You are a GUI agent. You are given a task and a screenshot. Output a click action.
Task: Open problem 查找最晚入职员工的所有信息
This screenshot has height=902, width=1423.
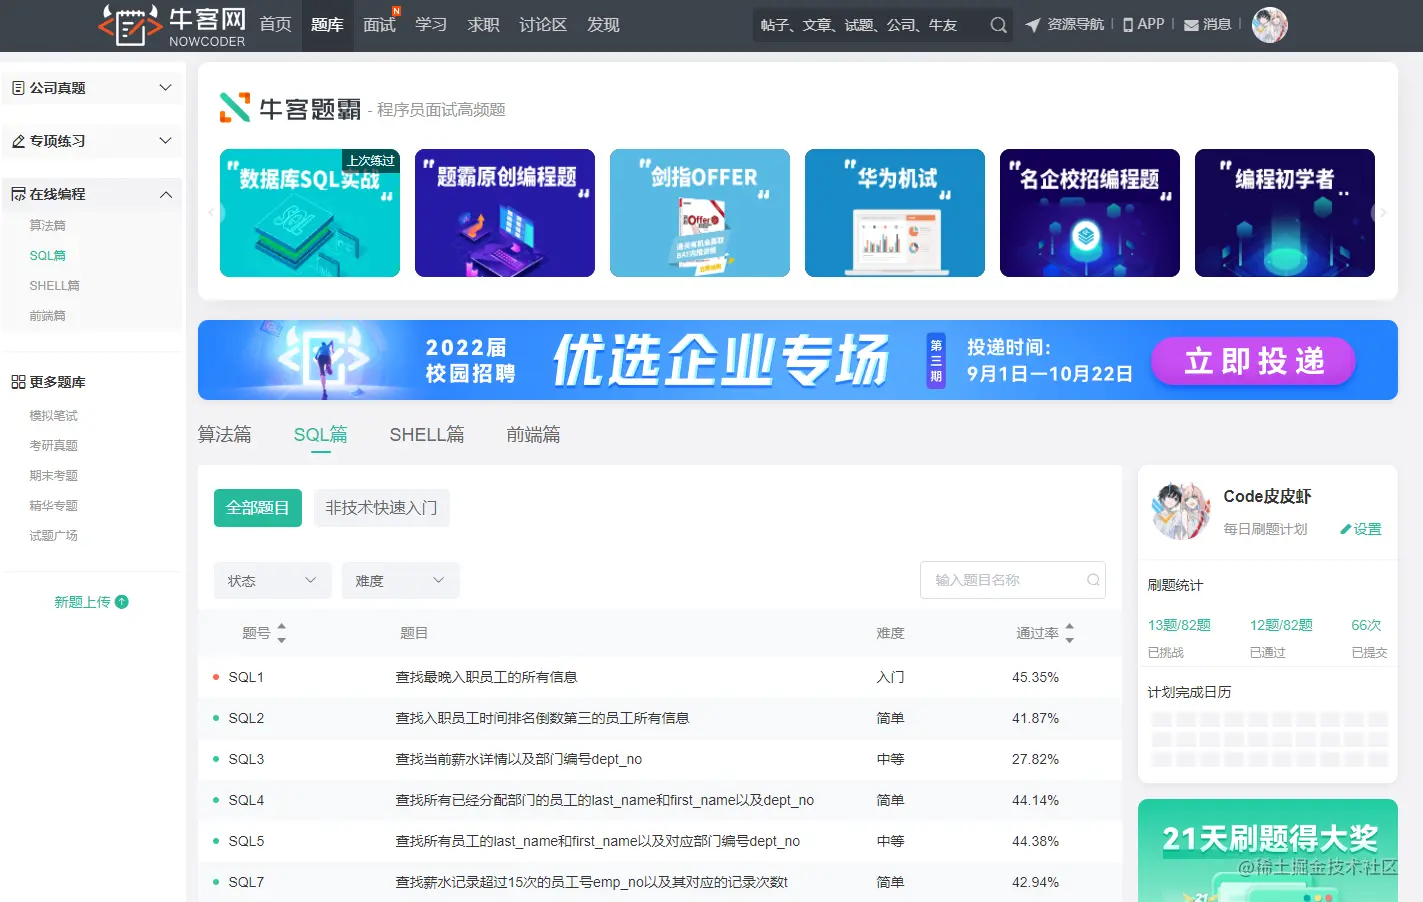tap(486, 677)
